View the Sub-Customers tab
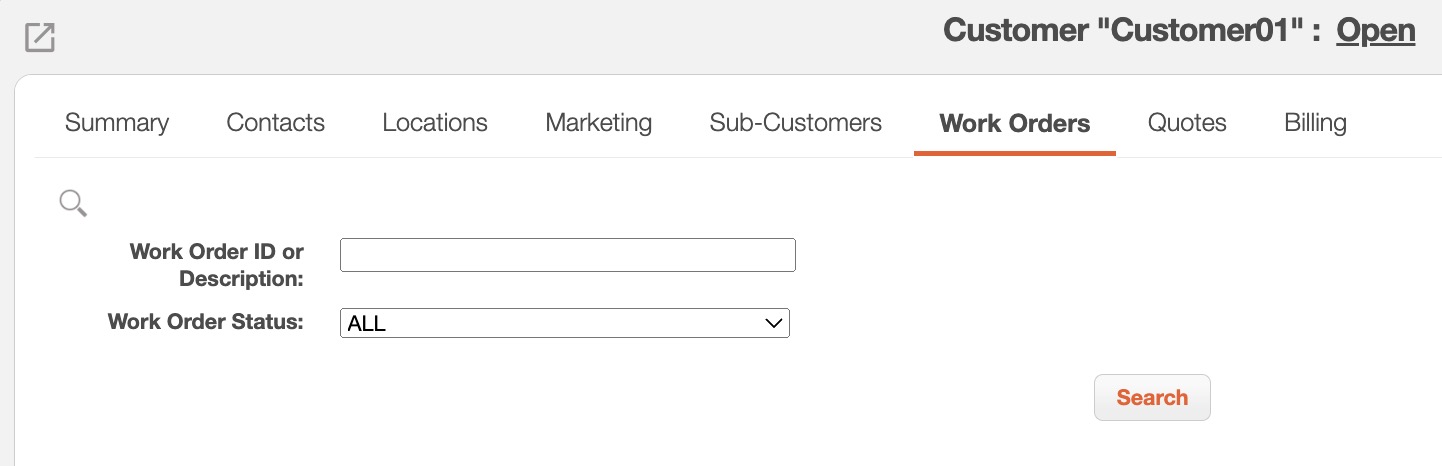1442x466 pixels. pos(795,123)
